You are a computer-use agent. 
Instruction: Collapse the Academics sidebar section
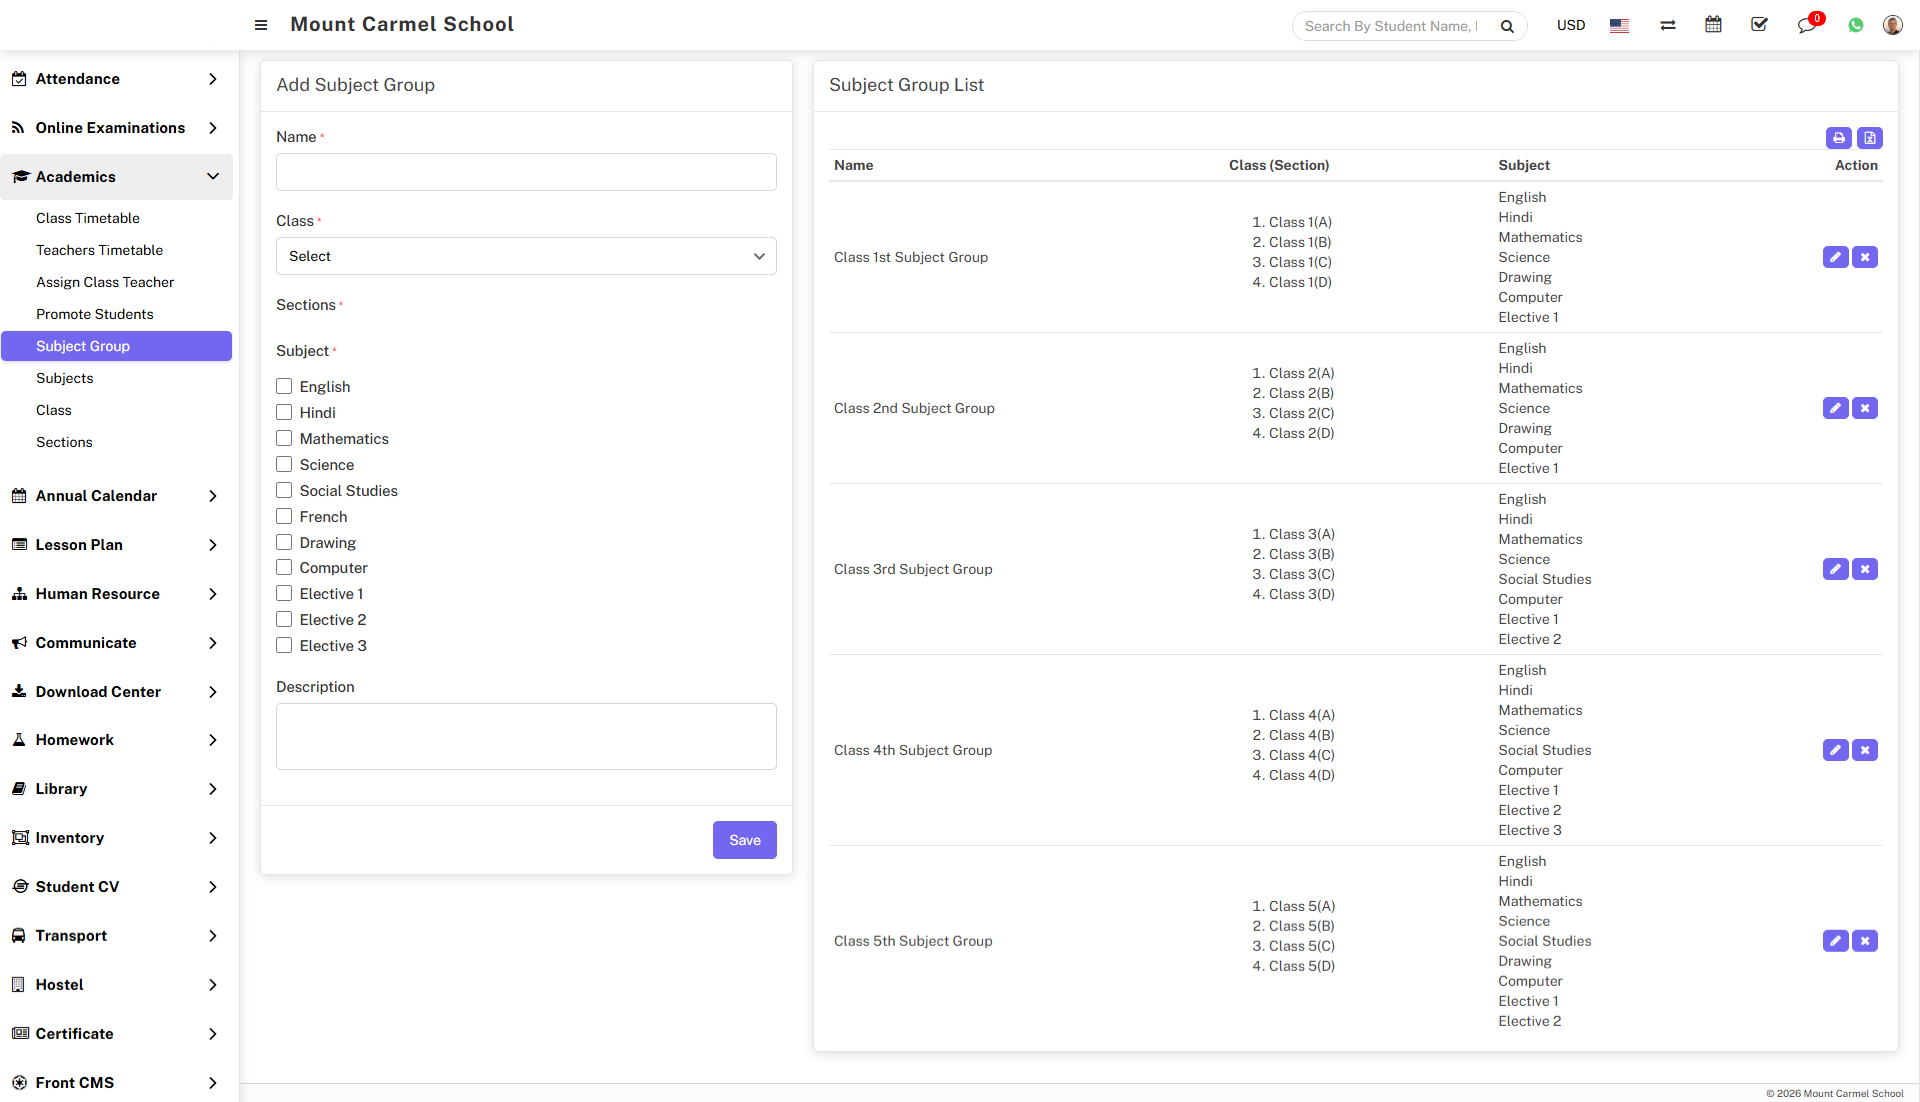116,177
